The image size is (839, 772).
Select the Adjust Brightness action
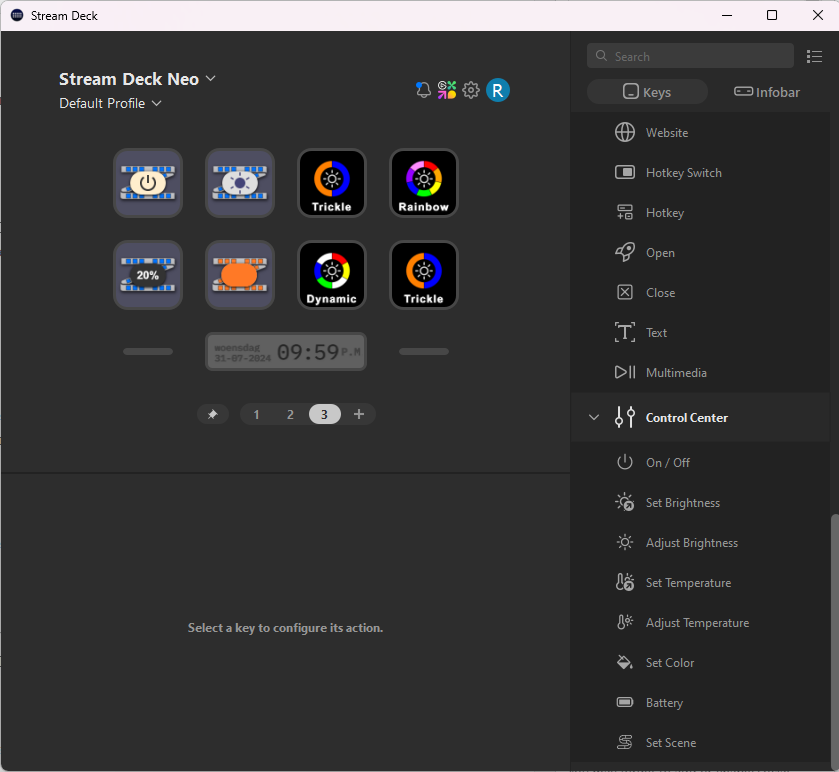700,543
